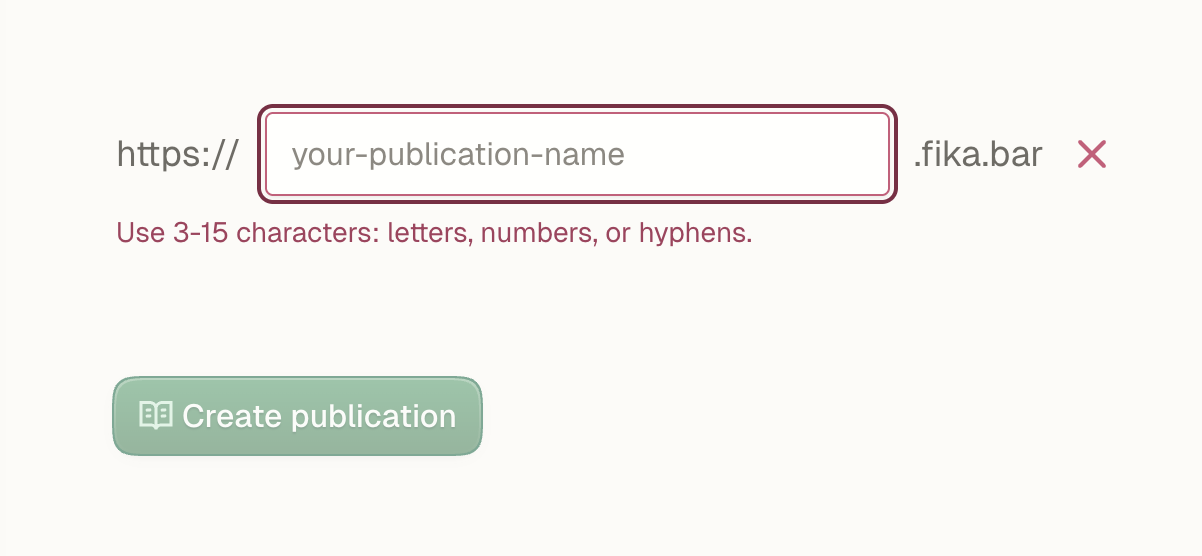Click placeholder text your-publication-name

458,155
